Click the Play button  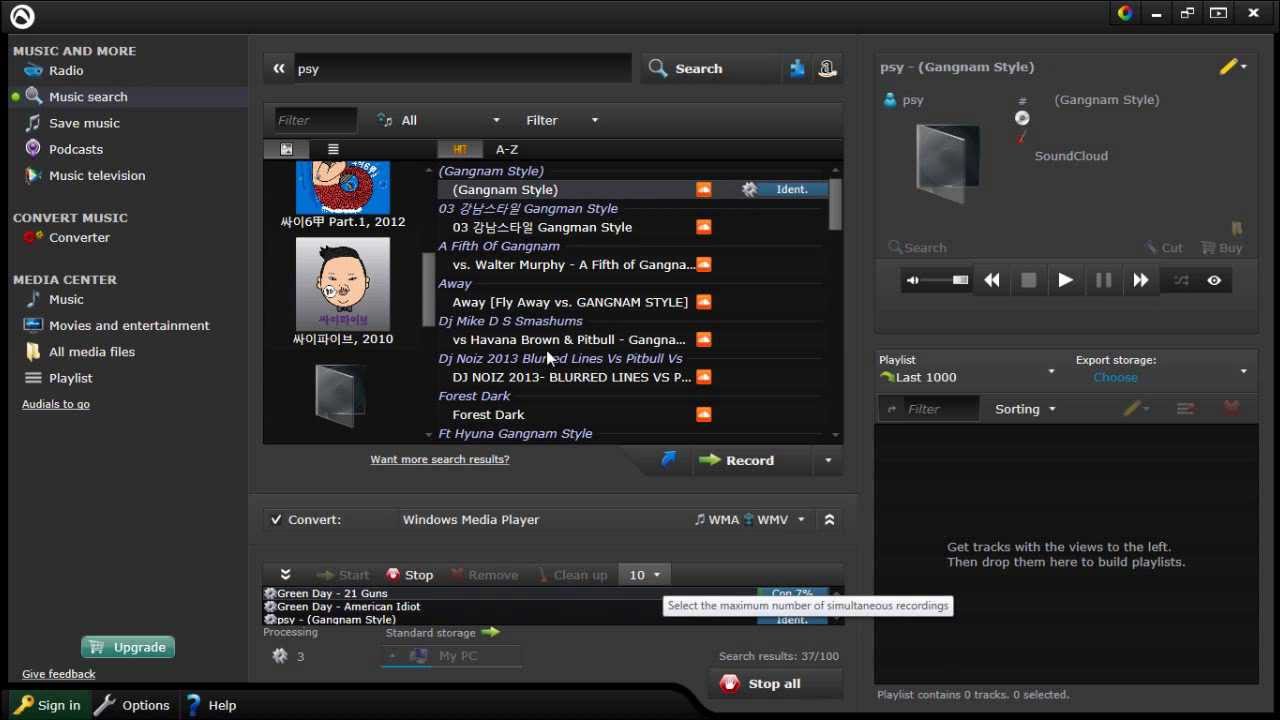(1065, 281)
